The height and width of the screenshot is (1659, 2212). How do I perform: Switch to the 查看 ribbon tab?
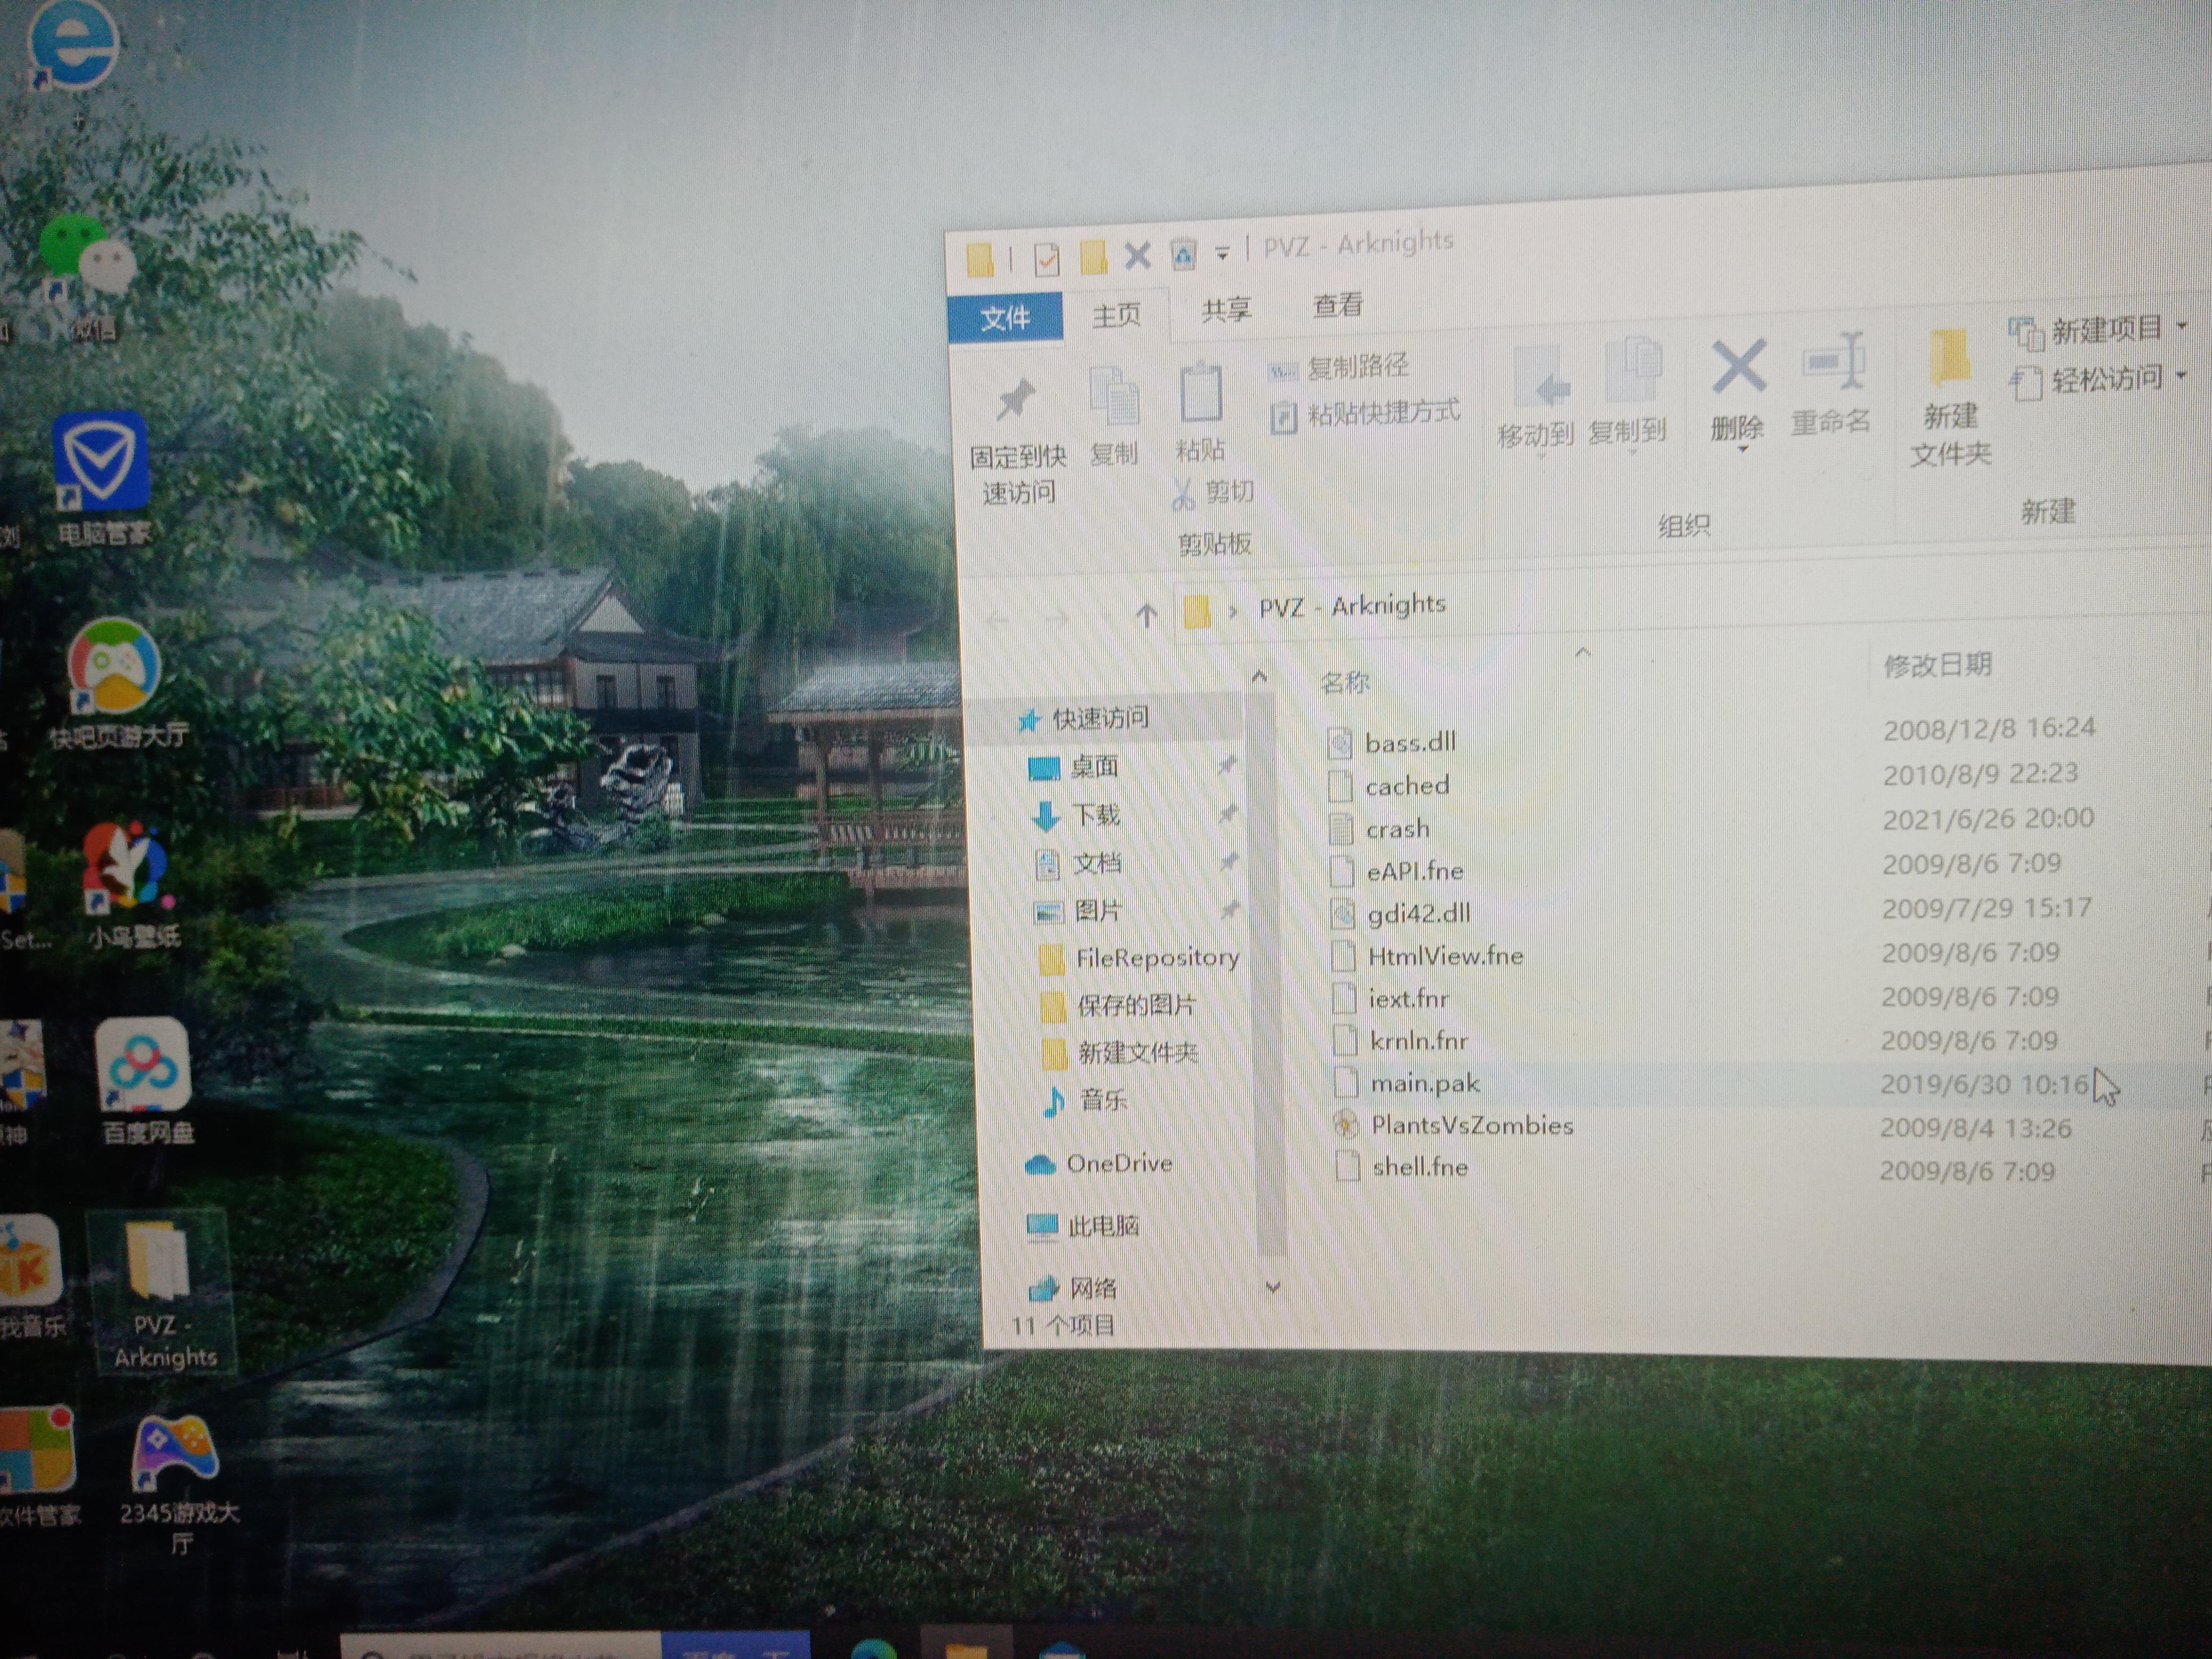(x=1337, y=305)
